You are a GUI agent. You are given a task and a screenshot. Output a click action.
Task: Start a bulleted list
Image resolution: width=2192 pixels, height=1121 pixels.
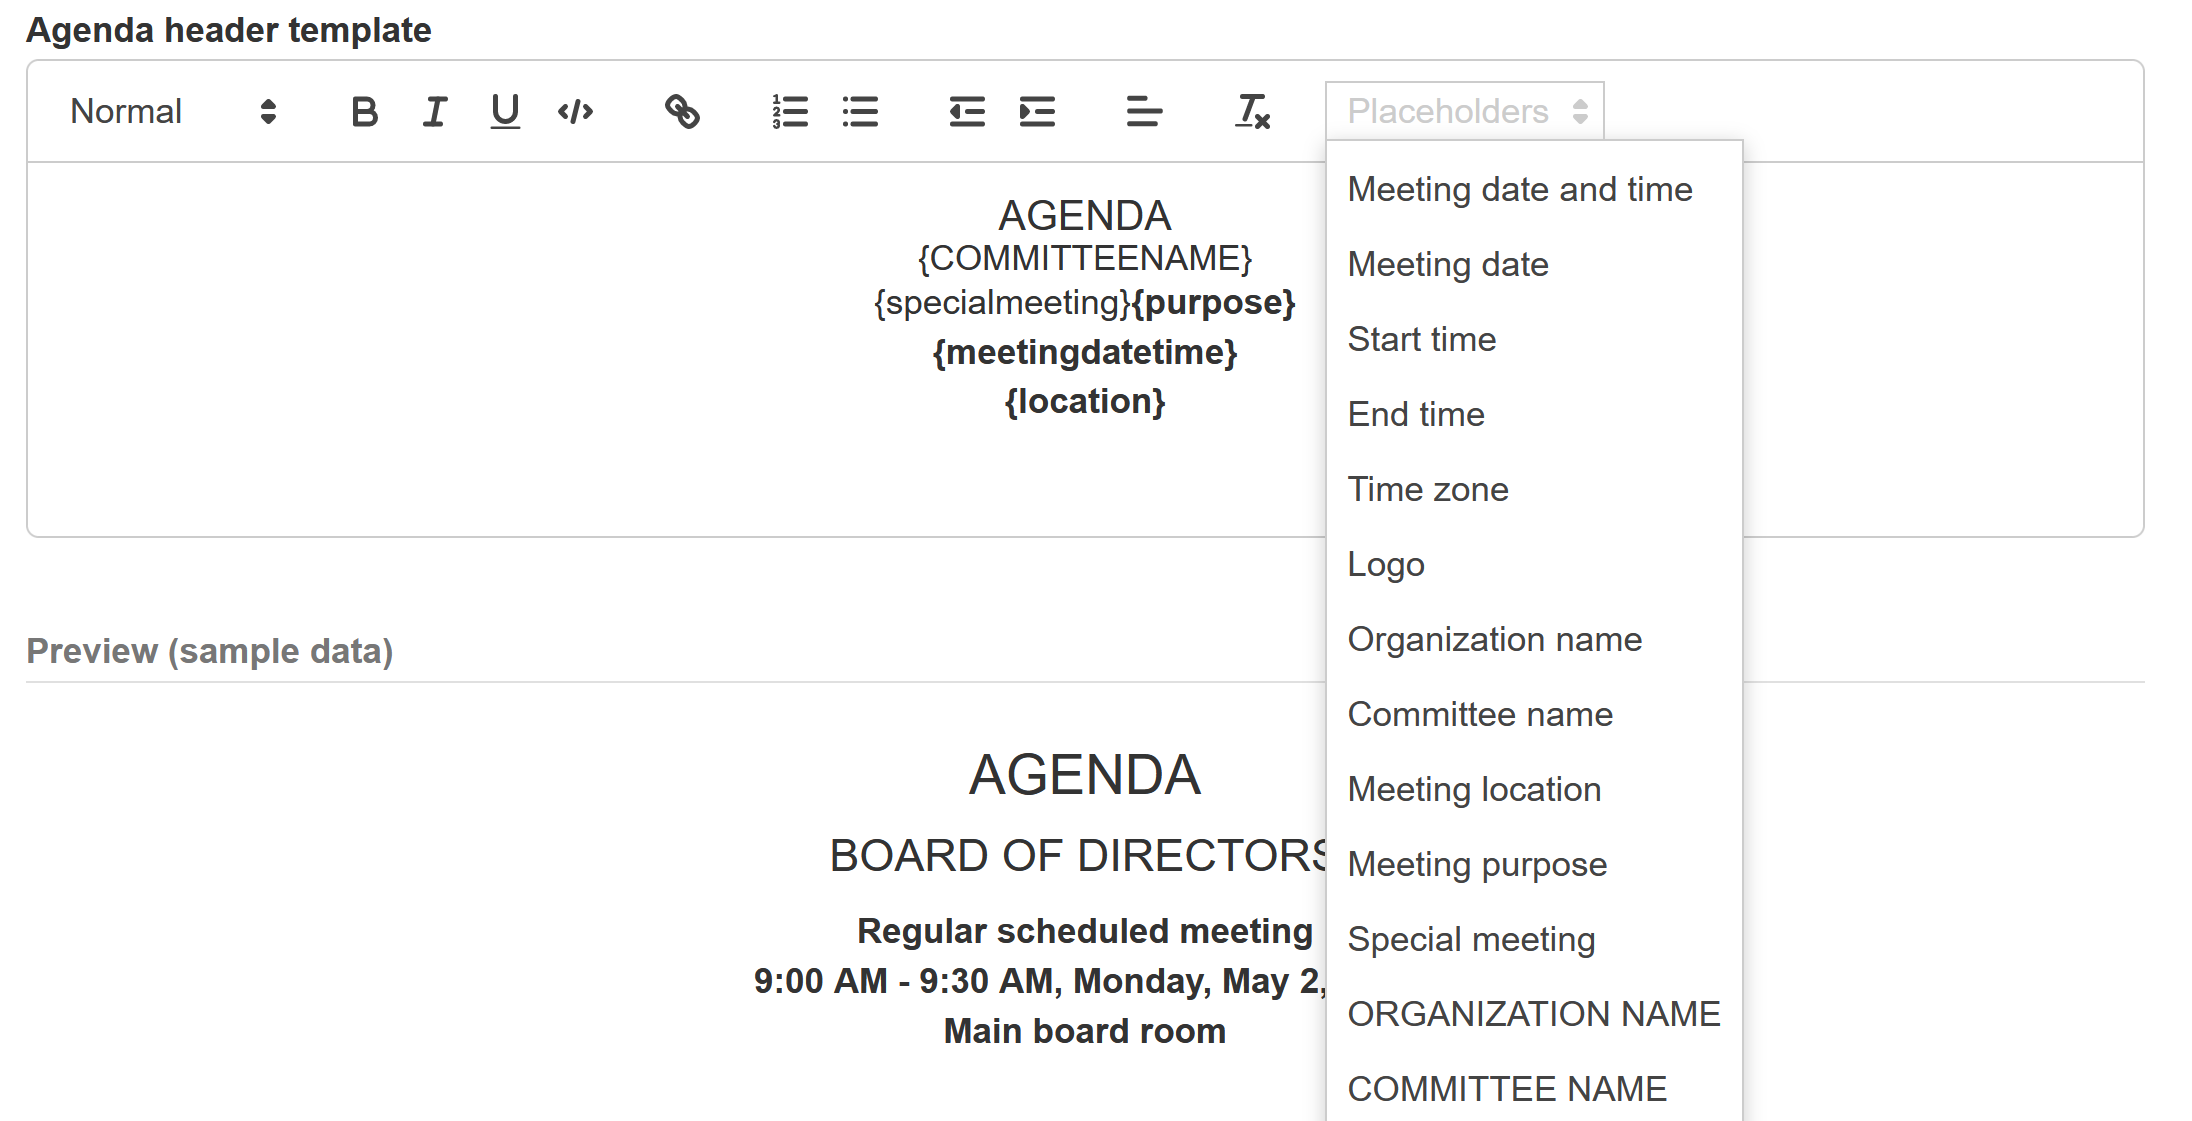[x=860, y=112]
